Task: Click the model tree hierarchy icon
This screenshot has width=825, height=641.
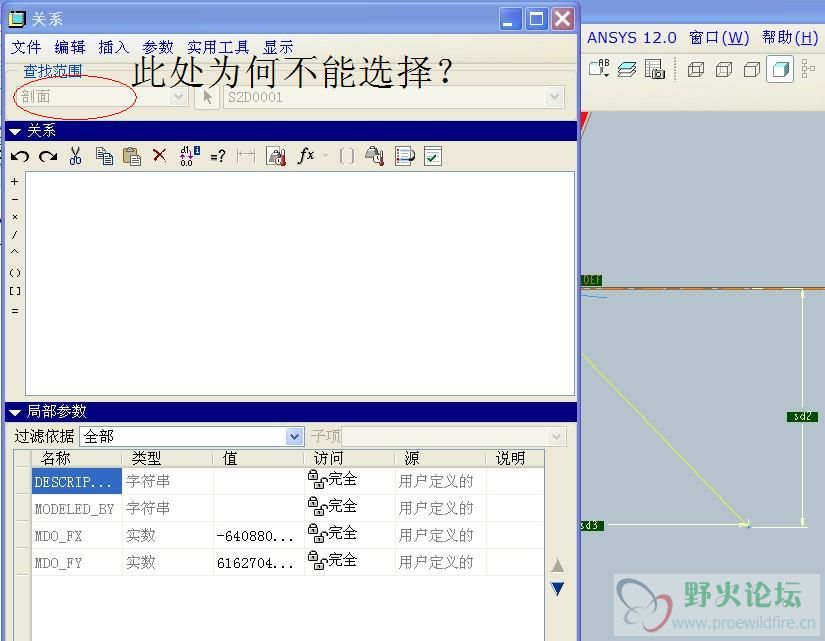Action: tap(808, 69)
